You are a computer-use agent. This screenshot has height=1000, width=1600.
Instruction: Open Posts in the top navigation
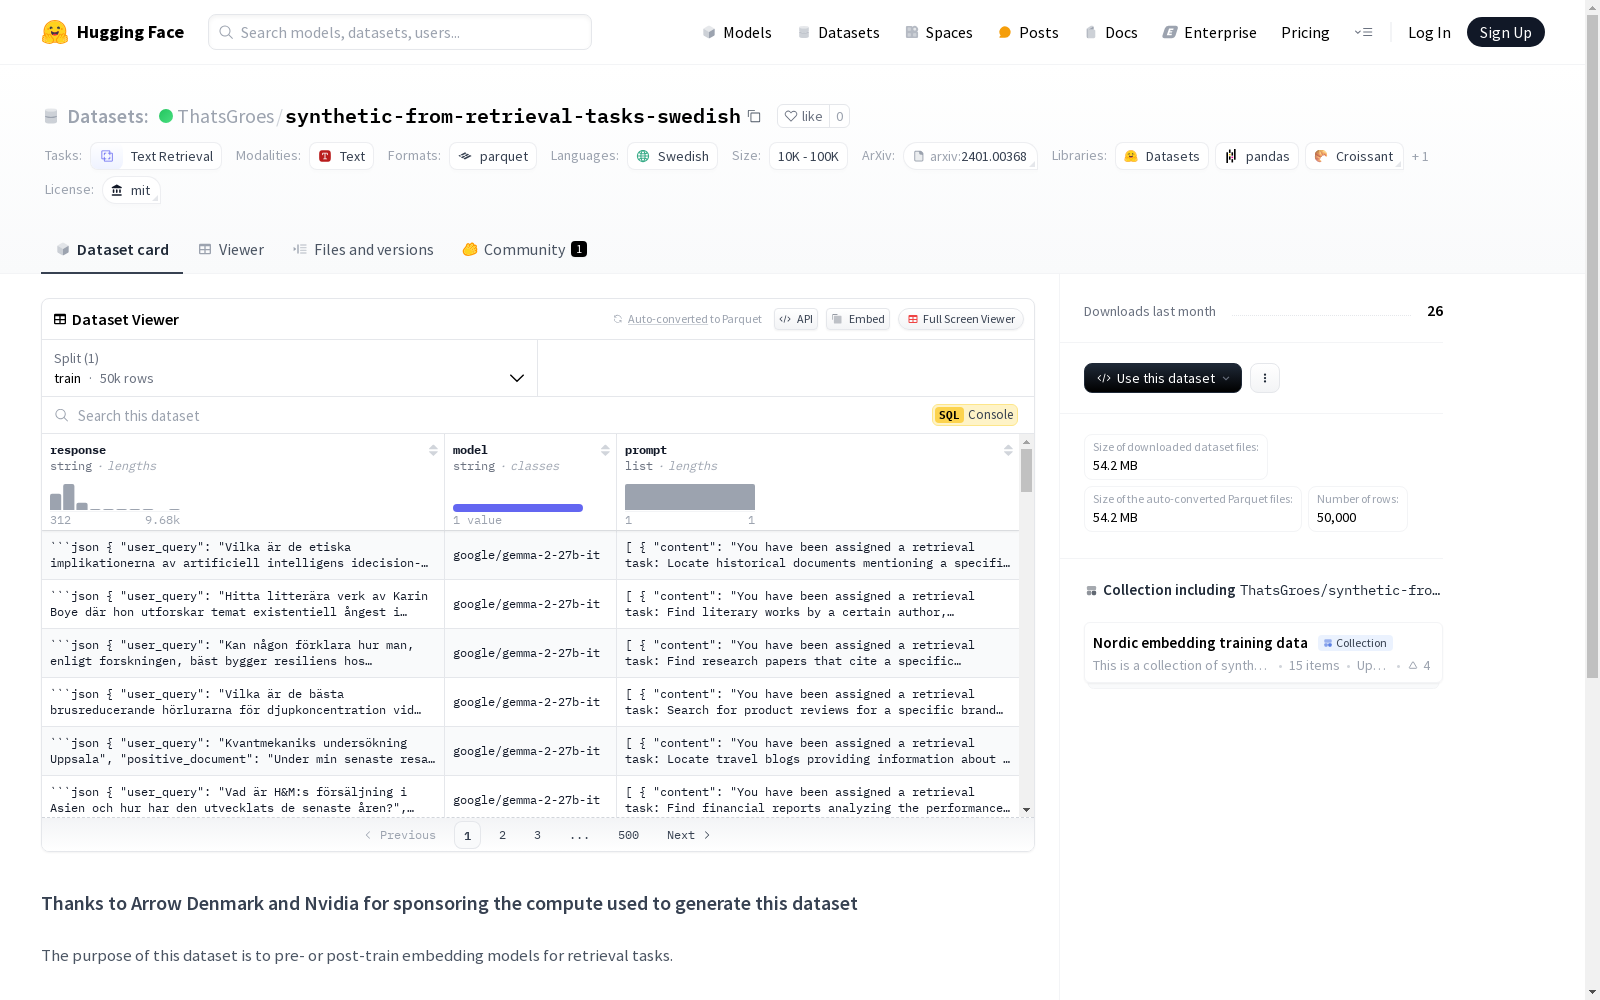click(1028, 32)
